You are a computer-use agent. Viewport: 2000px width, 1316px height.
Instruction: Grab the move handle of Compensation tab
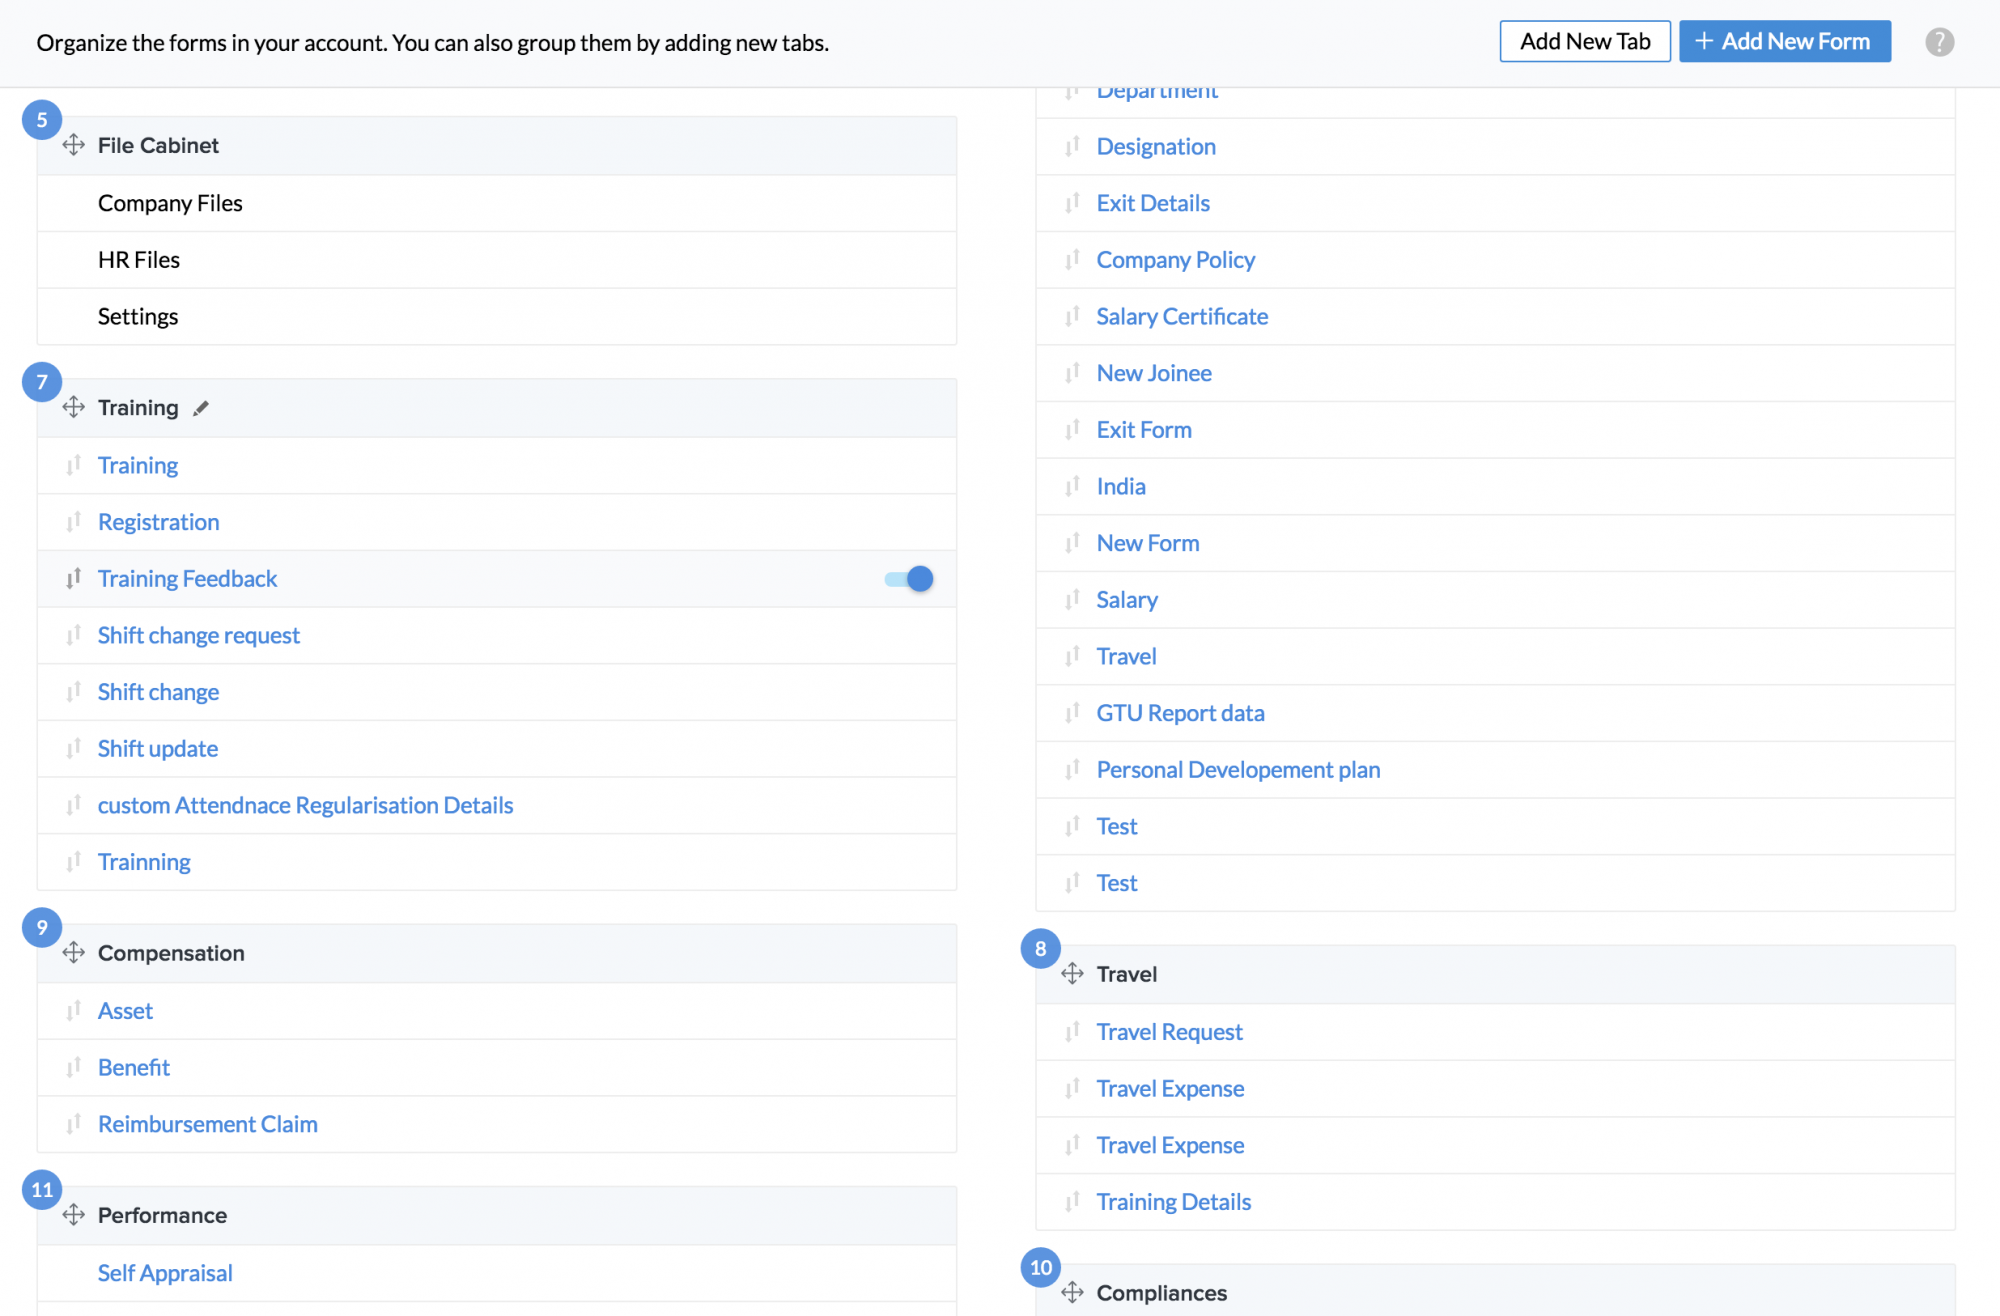click(73, 953)
